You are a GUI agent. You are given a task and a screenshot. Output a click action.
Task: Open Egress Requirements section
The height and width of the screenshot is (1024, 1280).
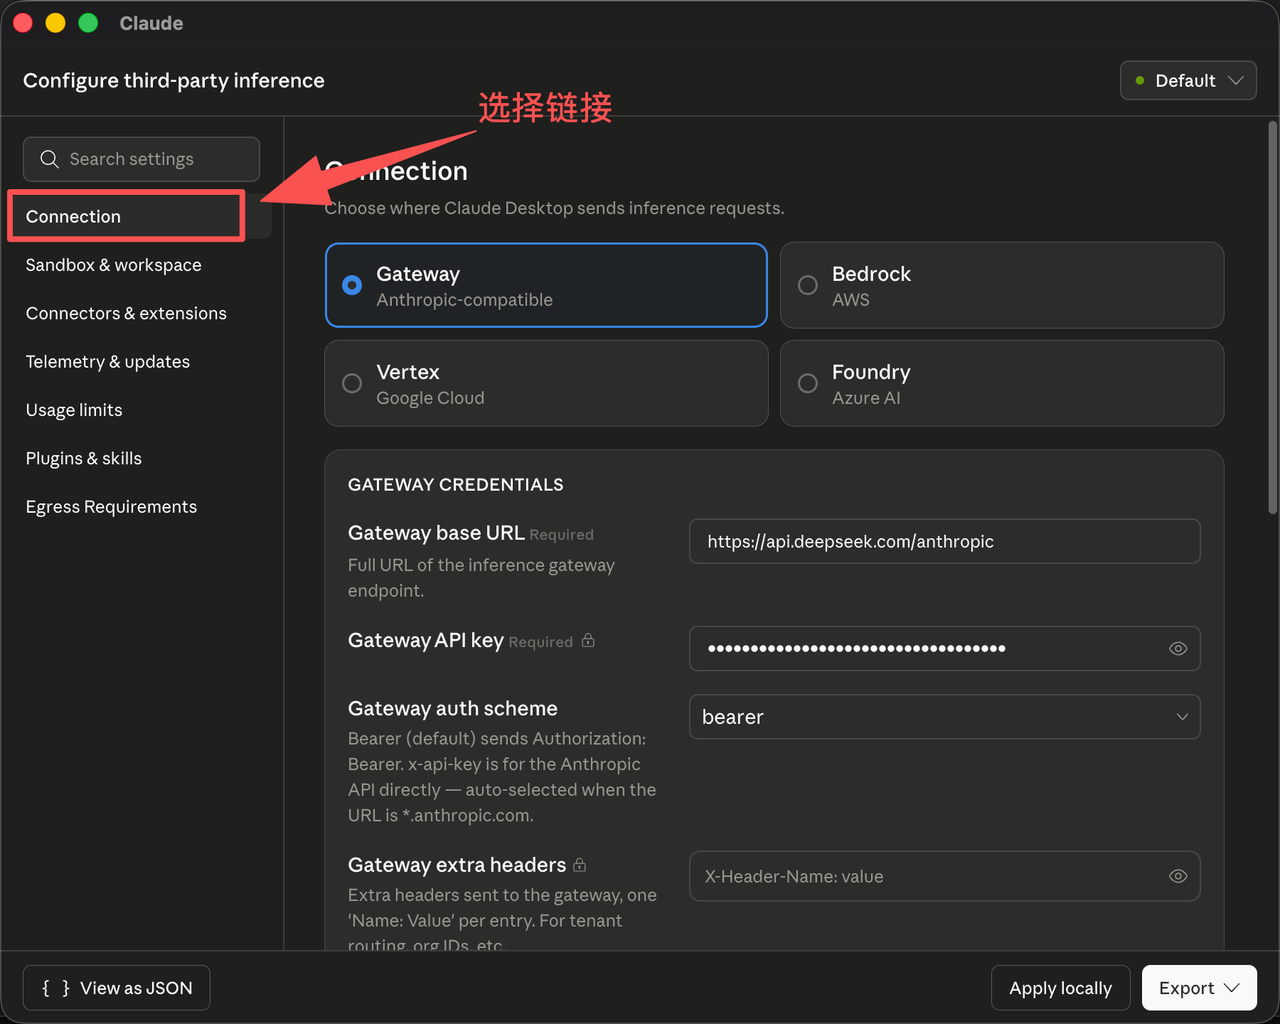click(x=111, y=506)
